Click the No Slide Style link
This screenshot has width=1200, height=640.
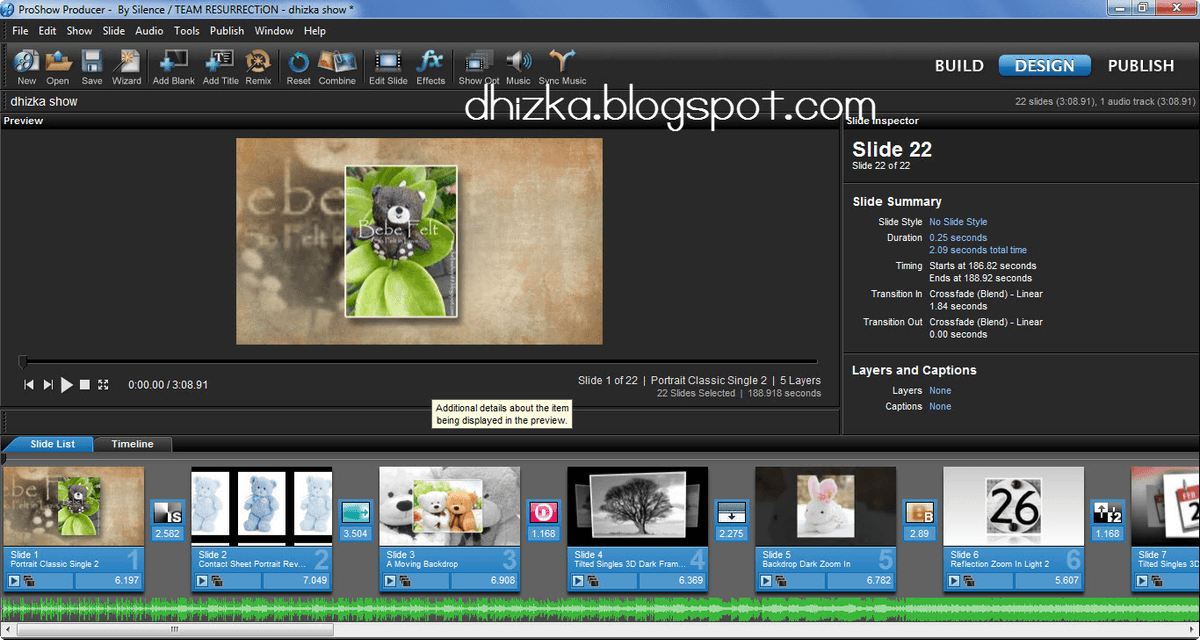957,221
